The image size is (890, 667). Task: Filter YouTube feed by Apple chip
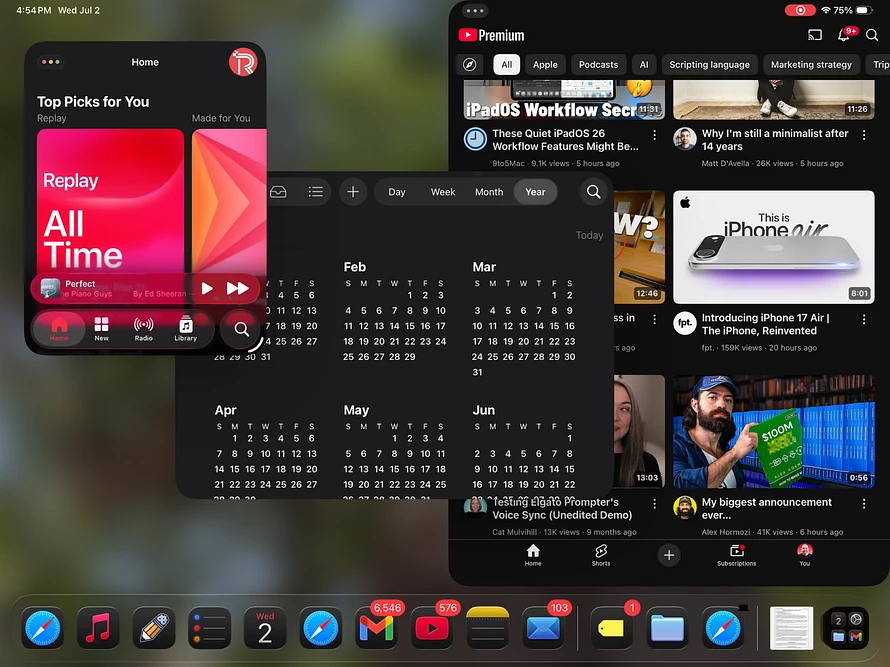[x=545, y=65]
